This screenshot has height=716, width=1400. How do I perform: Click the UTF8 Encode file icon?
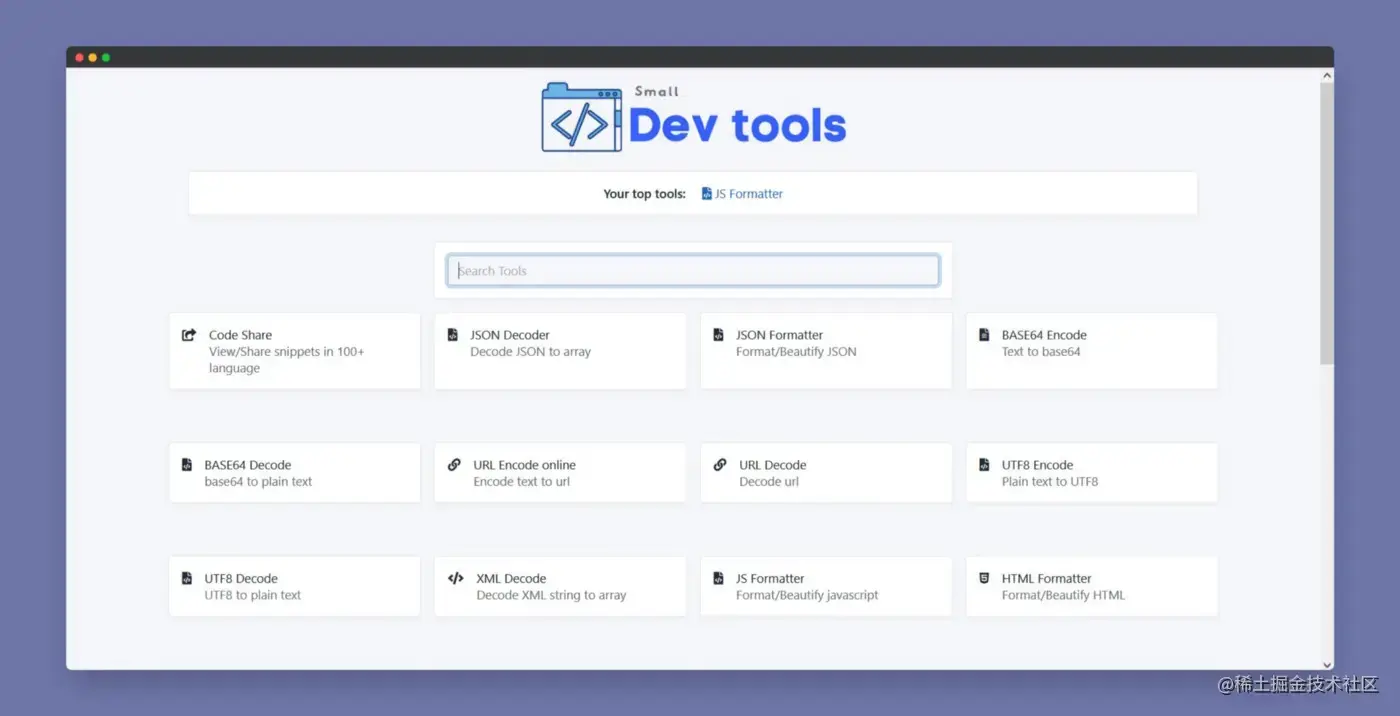pyautogui.click(x=984, y=465)
